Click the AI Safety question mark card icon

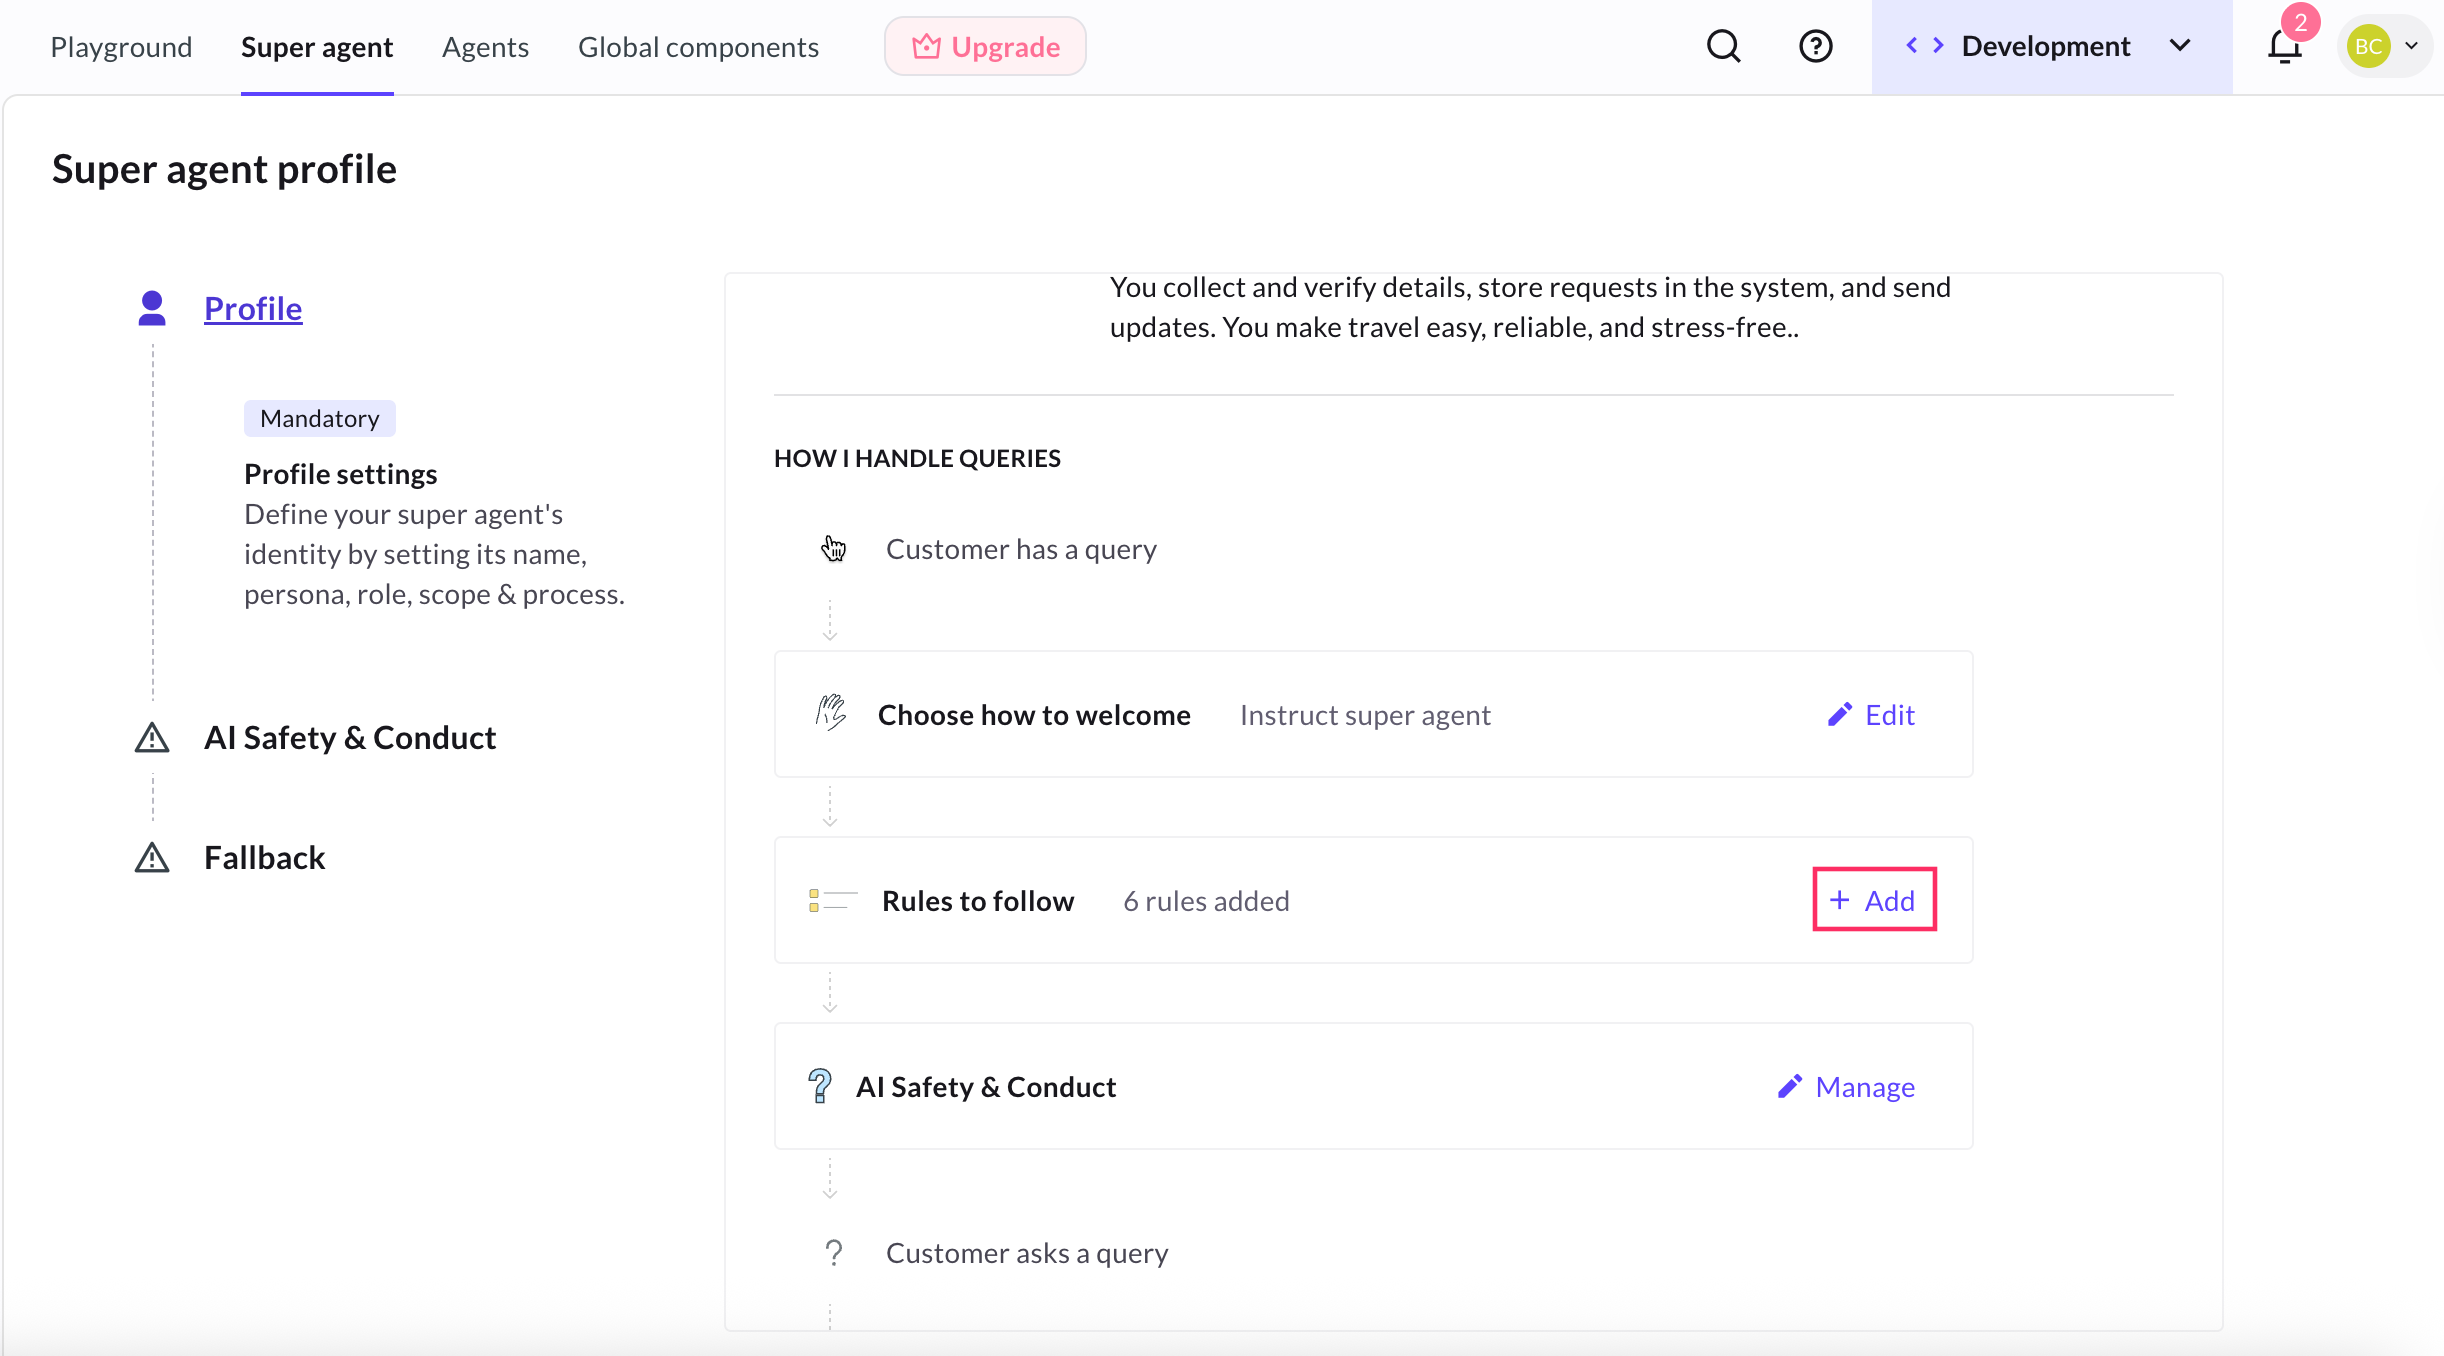click(819, 1086)
